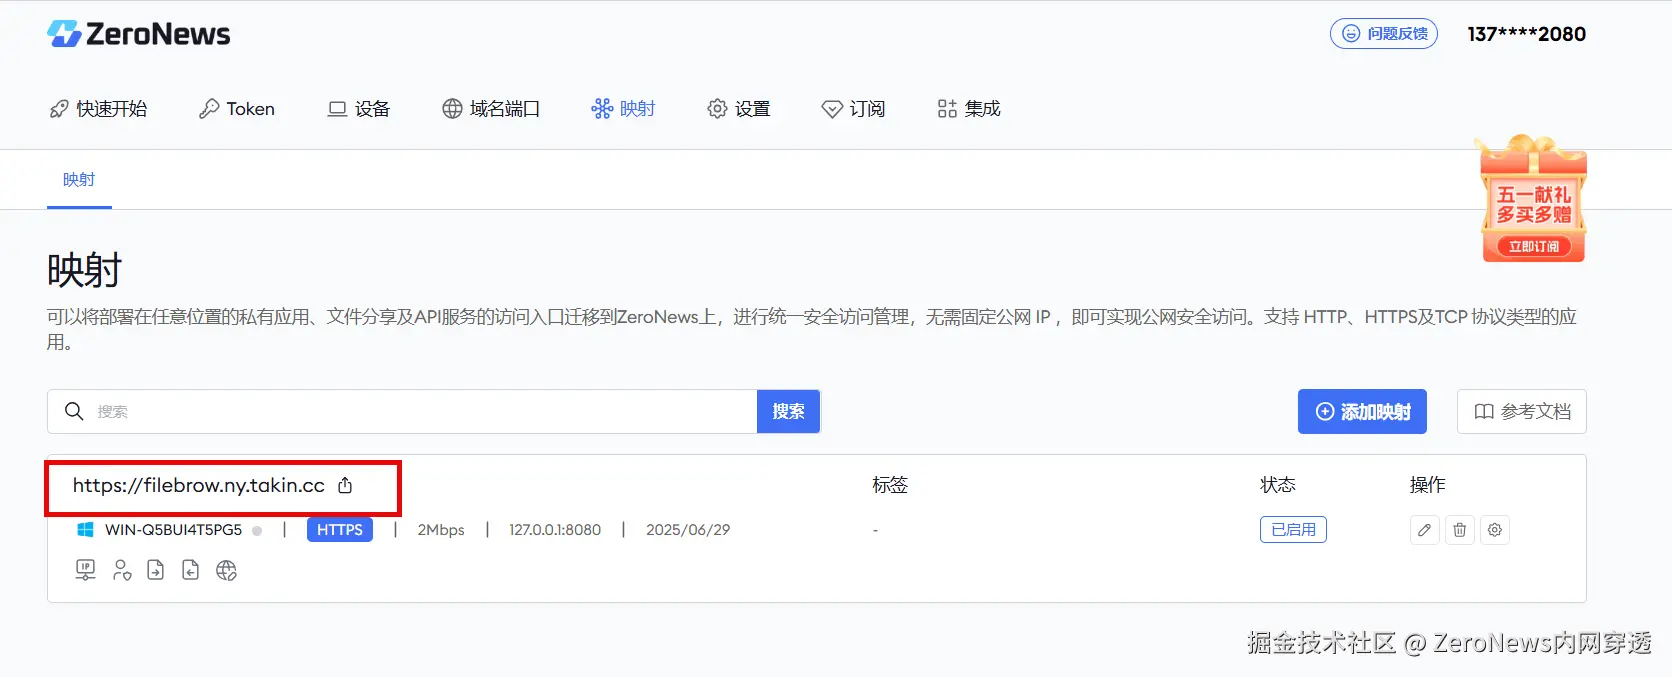This screenshot has height=677, width=1672.
Task: Open the https://filebrow.ny.takin.cc link
Action: coord(198,485)
